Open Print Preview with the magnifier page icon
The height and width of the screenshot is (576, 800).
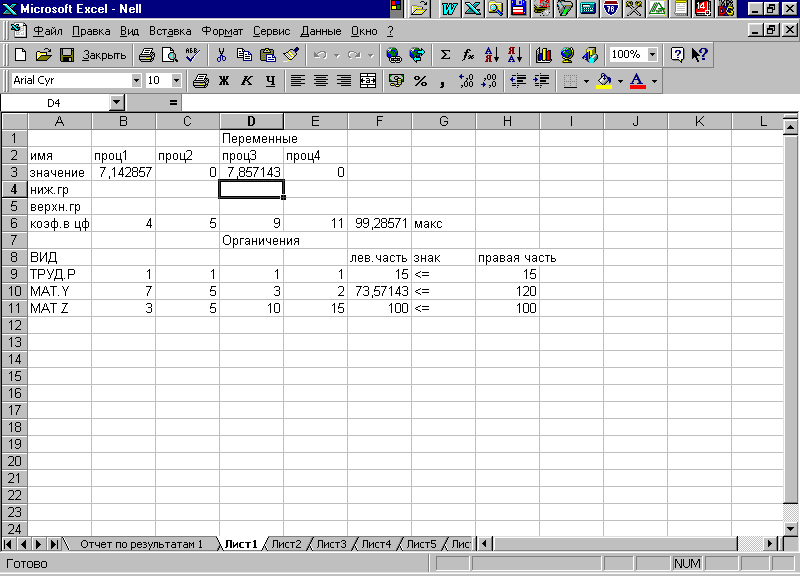point(169,55)
